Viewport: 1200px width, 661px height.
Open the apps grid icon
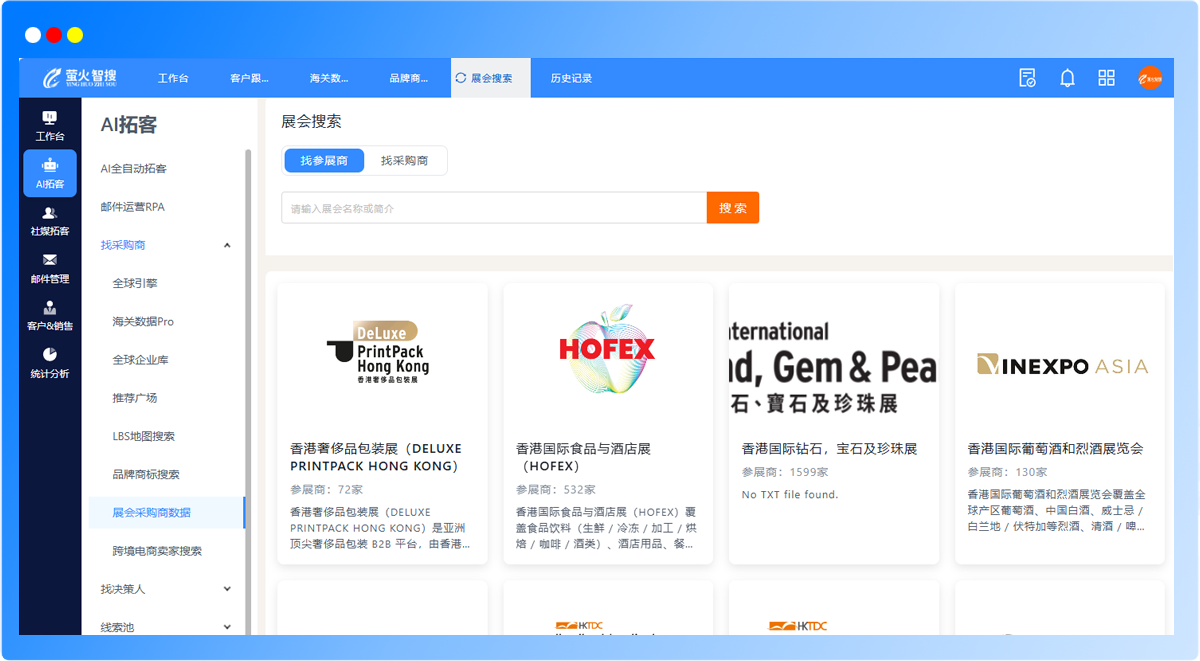1106,78
